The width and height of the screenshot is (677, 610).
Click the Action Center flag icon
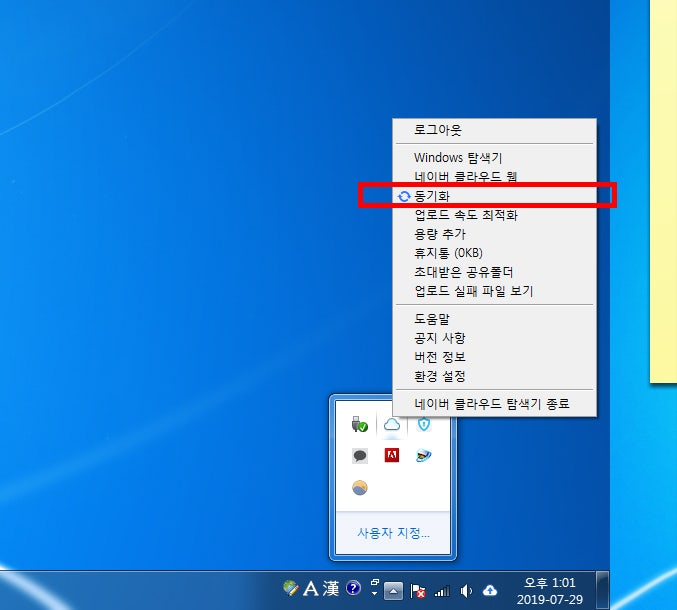pos(418,591)
